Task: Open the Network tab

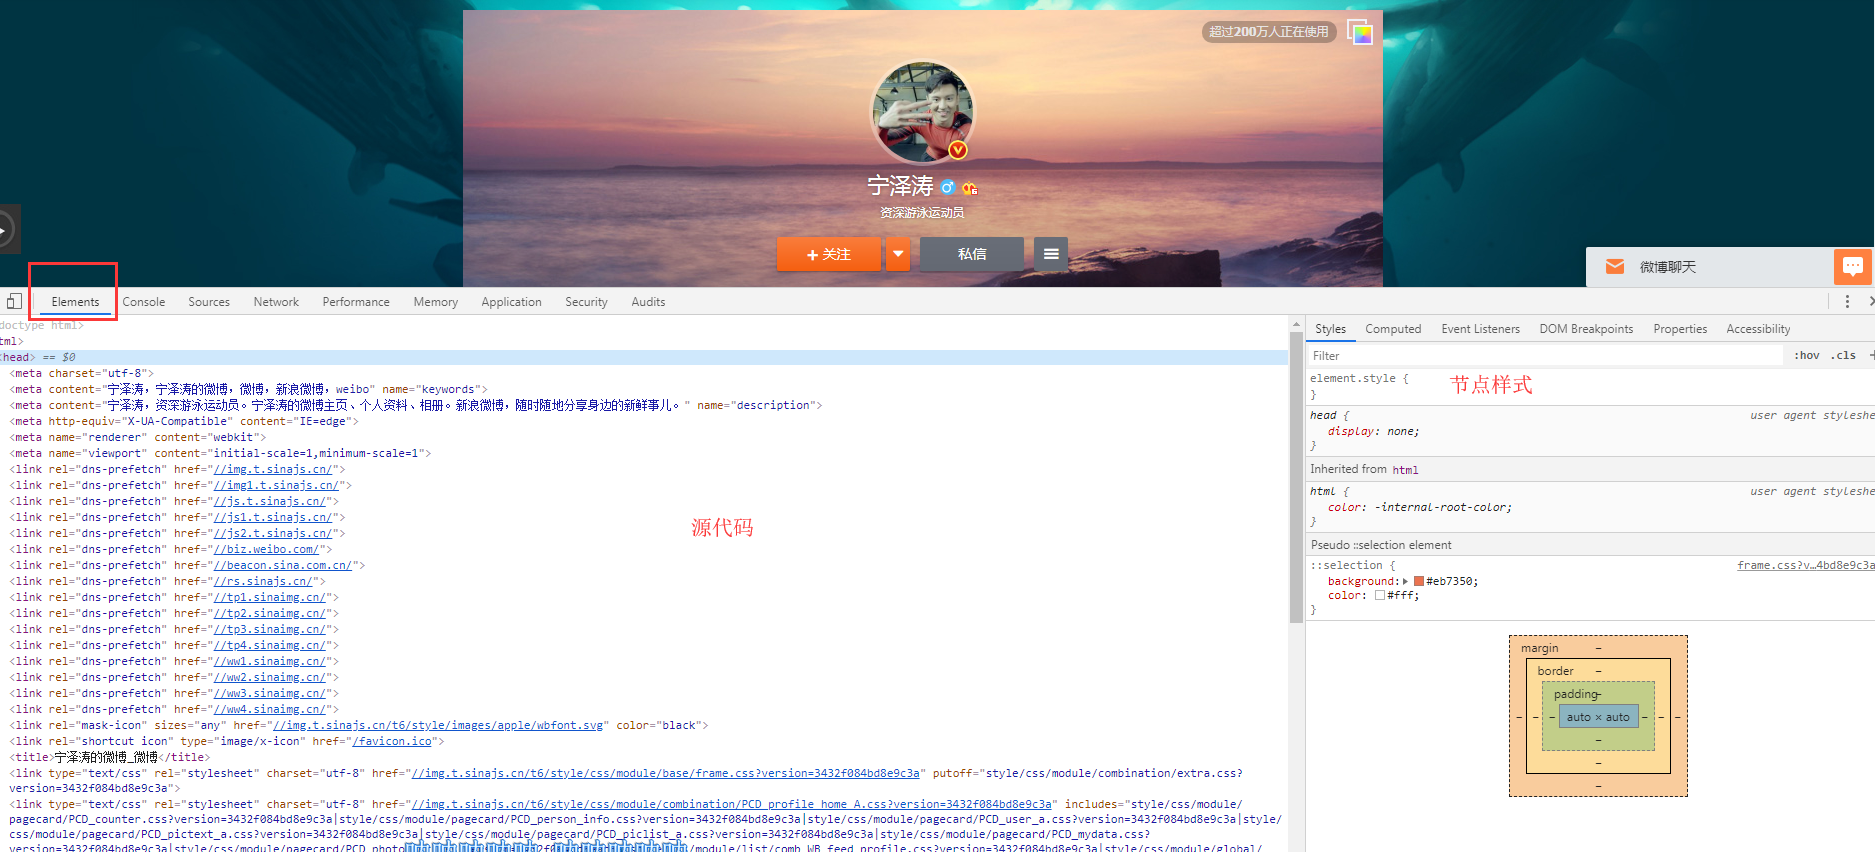Action: tap(276, 302)
